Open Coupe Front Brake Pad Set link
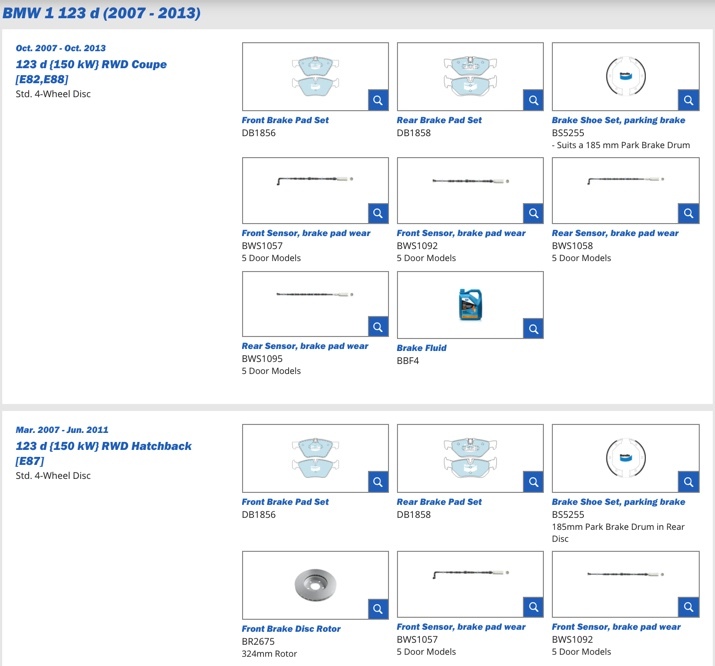Viewport: 715px width, 666px height. click(285, 120)
